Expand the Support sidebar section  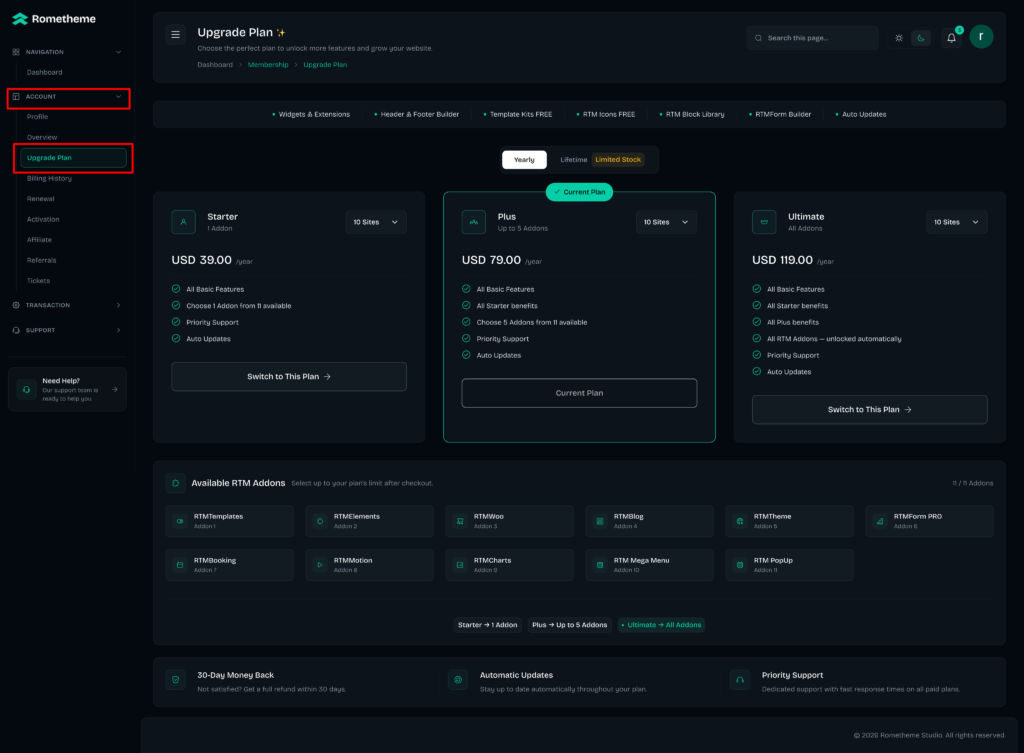click(x=67, y=330)
